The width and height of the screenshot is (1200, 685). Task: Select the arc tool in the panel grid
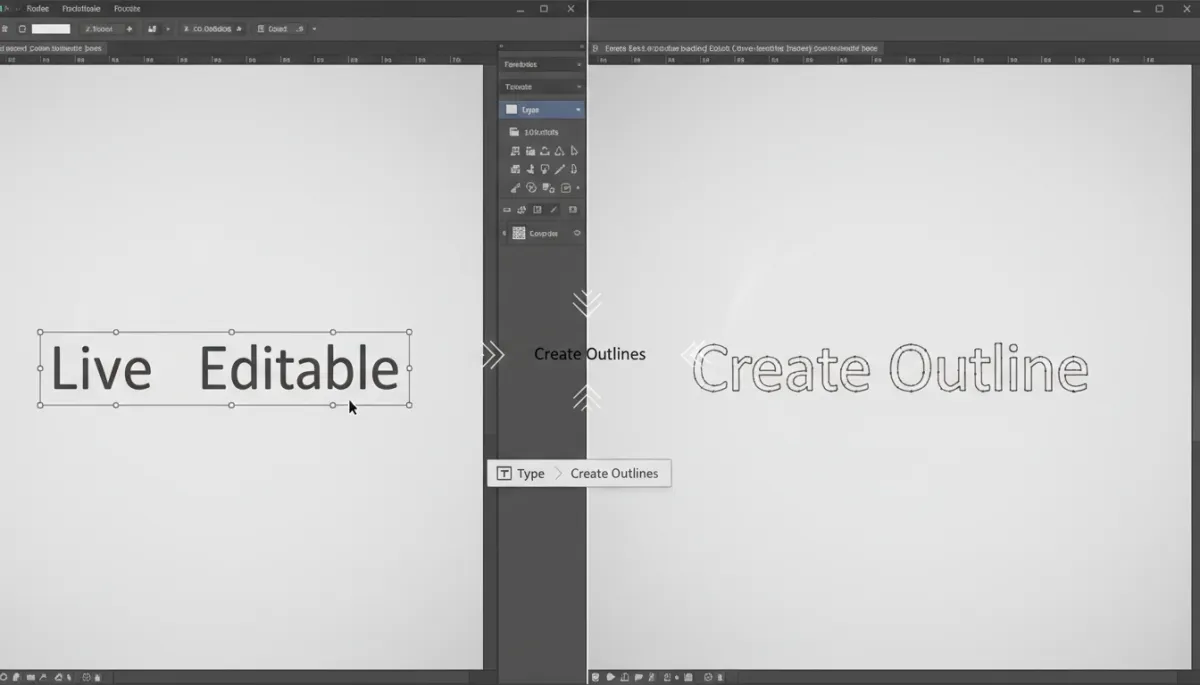tap(545, 151)
